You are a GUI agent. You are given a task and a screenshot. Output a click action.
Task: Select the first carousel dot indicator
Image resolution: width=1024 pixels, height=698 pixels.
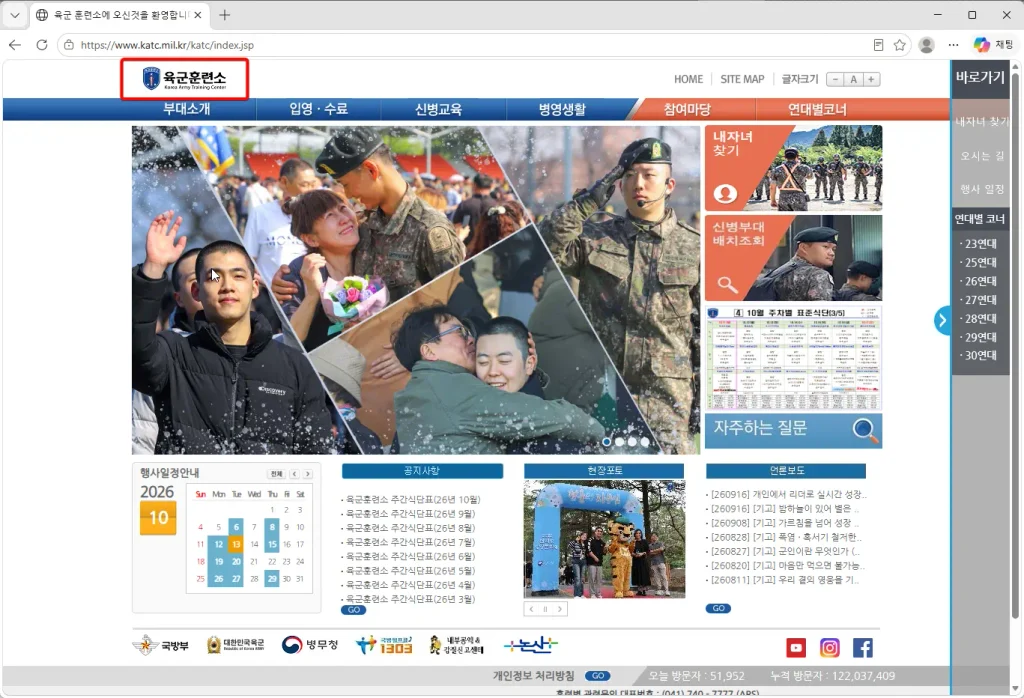tap(607, 442)
